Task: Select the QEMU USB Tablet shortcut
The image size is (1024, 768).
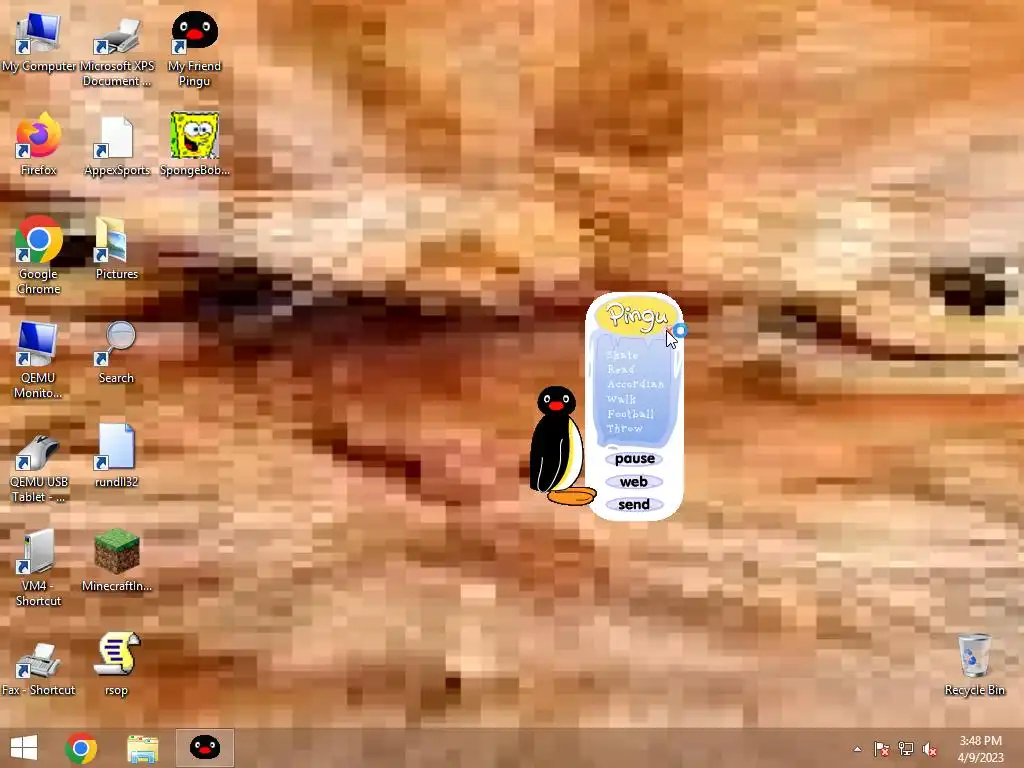Action: click(38, 468)
